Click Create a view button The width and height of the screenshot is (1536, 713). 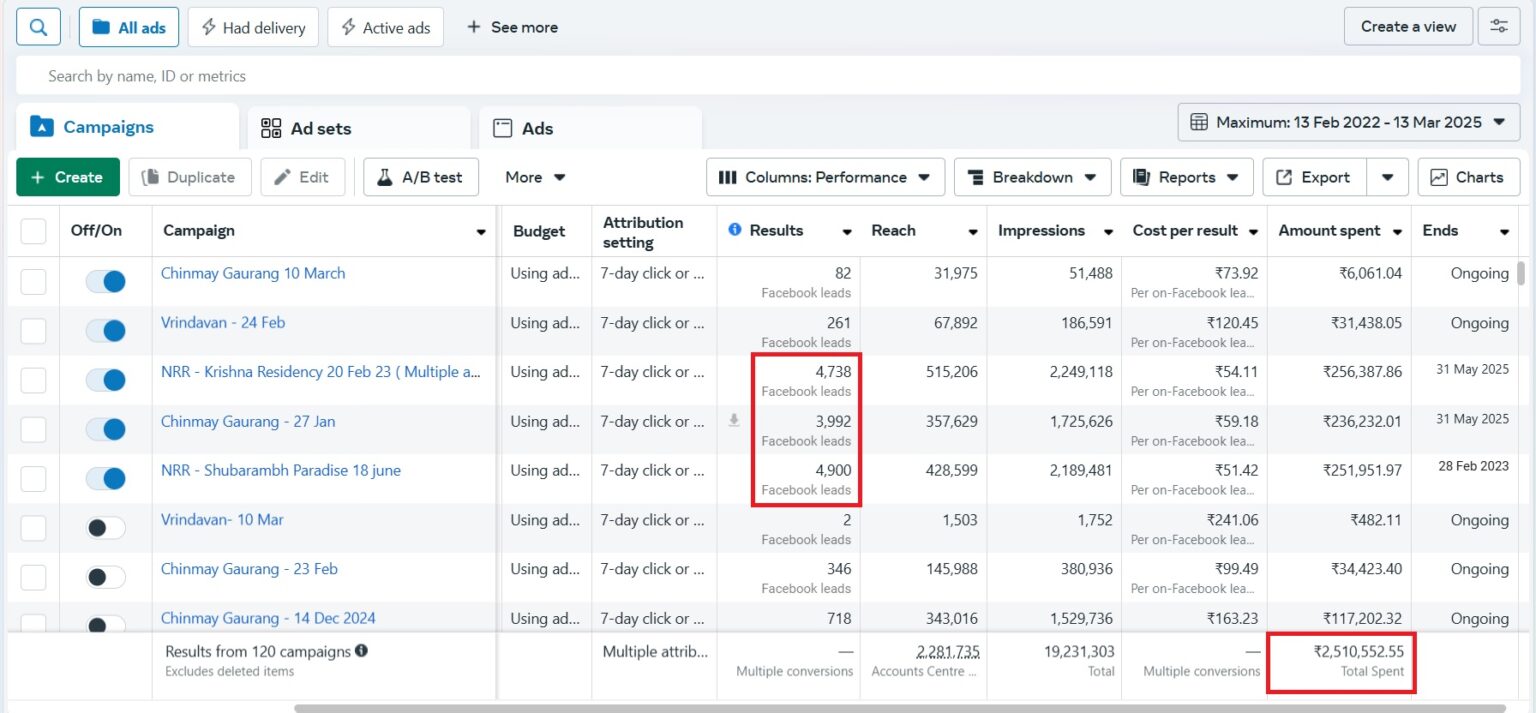(x=1408, y=27)
